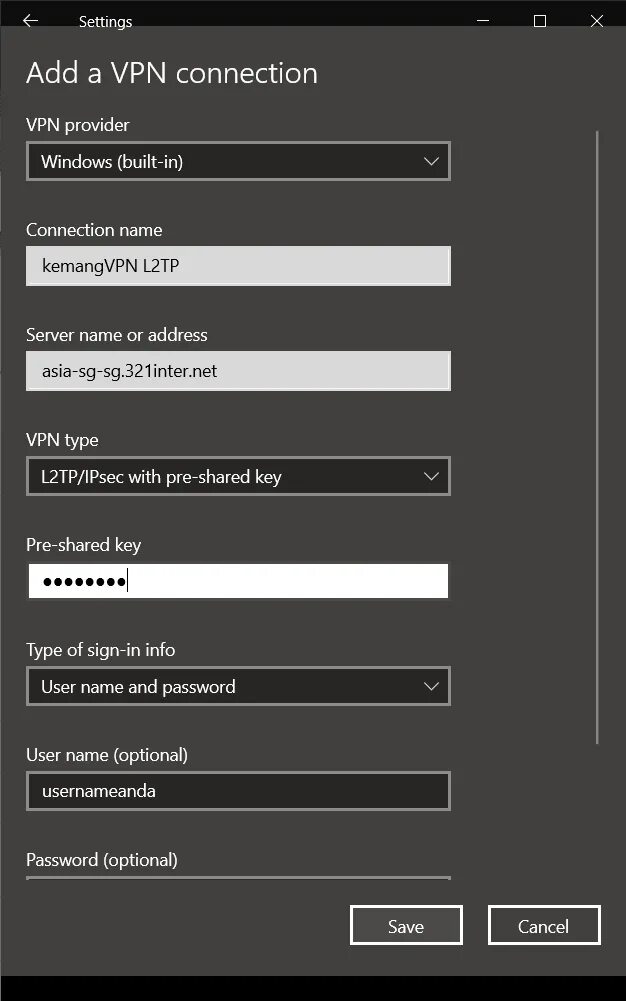Screen dimensions: 626x1001
Task: Click inside the Pre-shared key field
Action: click(x=238, y=581)
